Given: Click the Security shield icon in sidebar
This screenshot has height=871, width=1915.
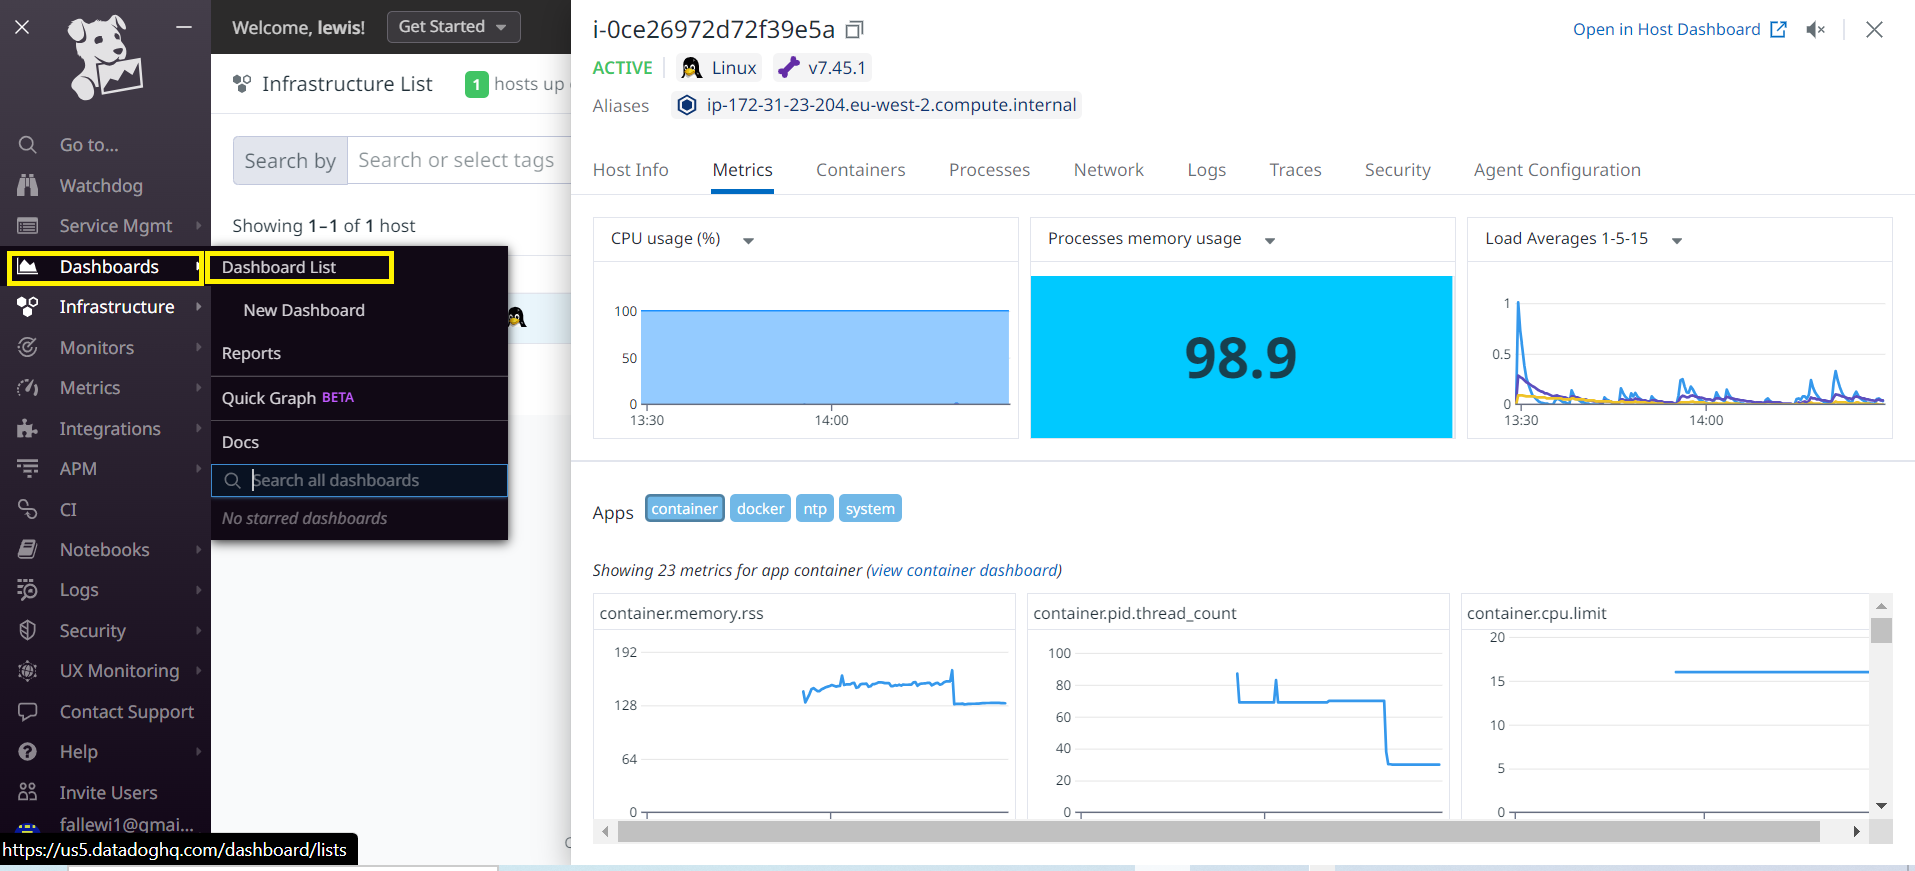Looking at the screenshot, I should tap(28, 630).
